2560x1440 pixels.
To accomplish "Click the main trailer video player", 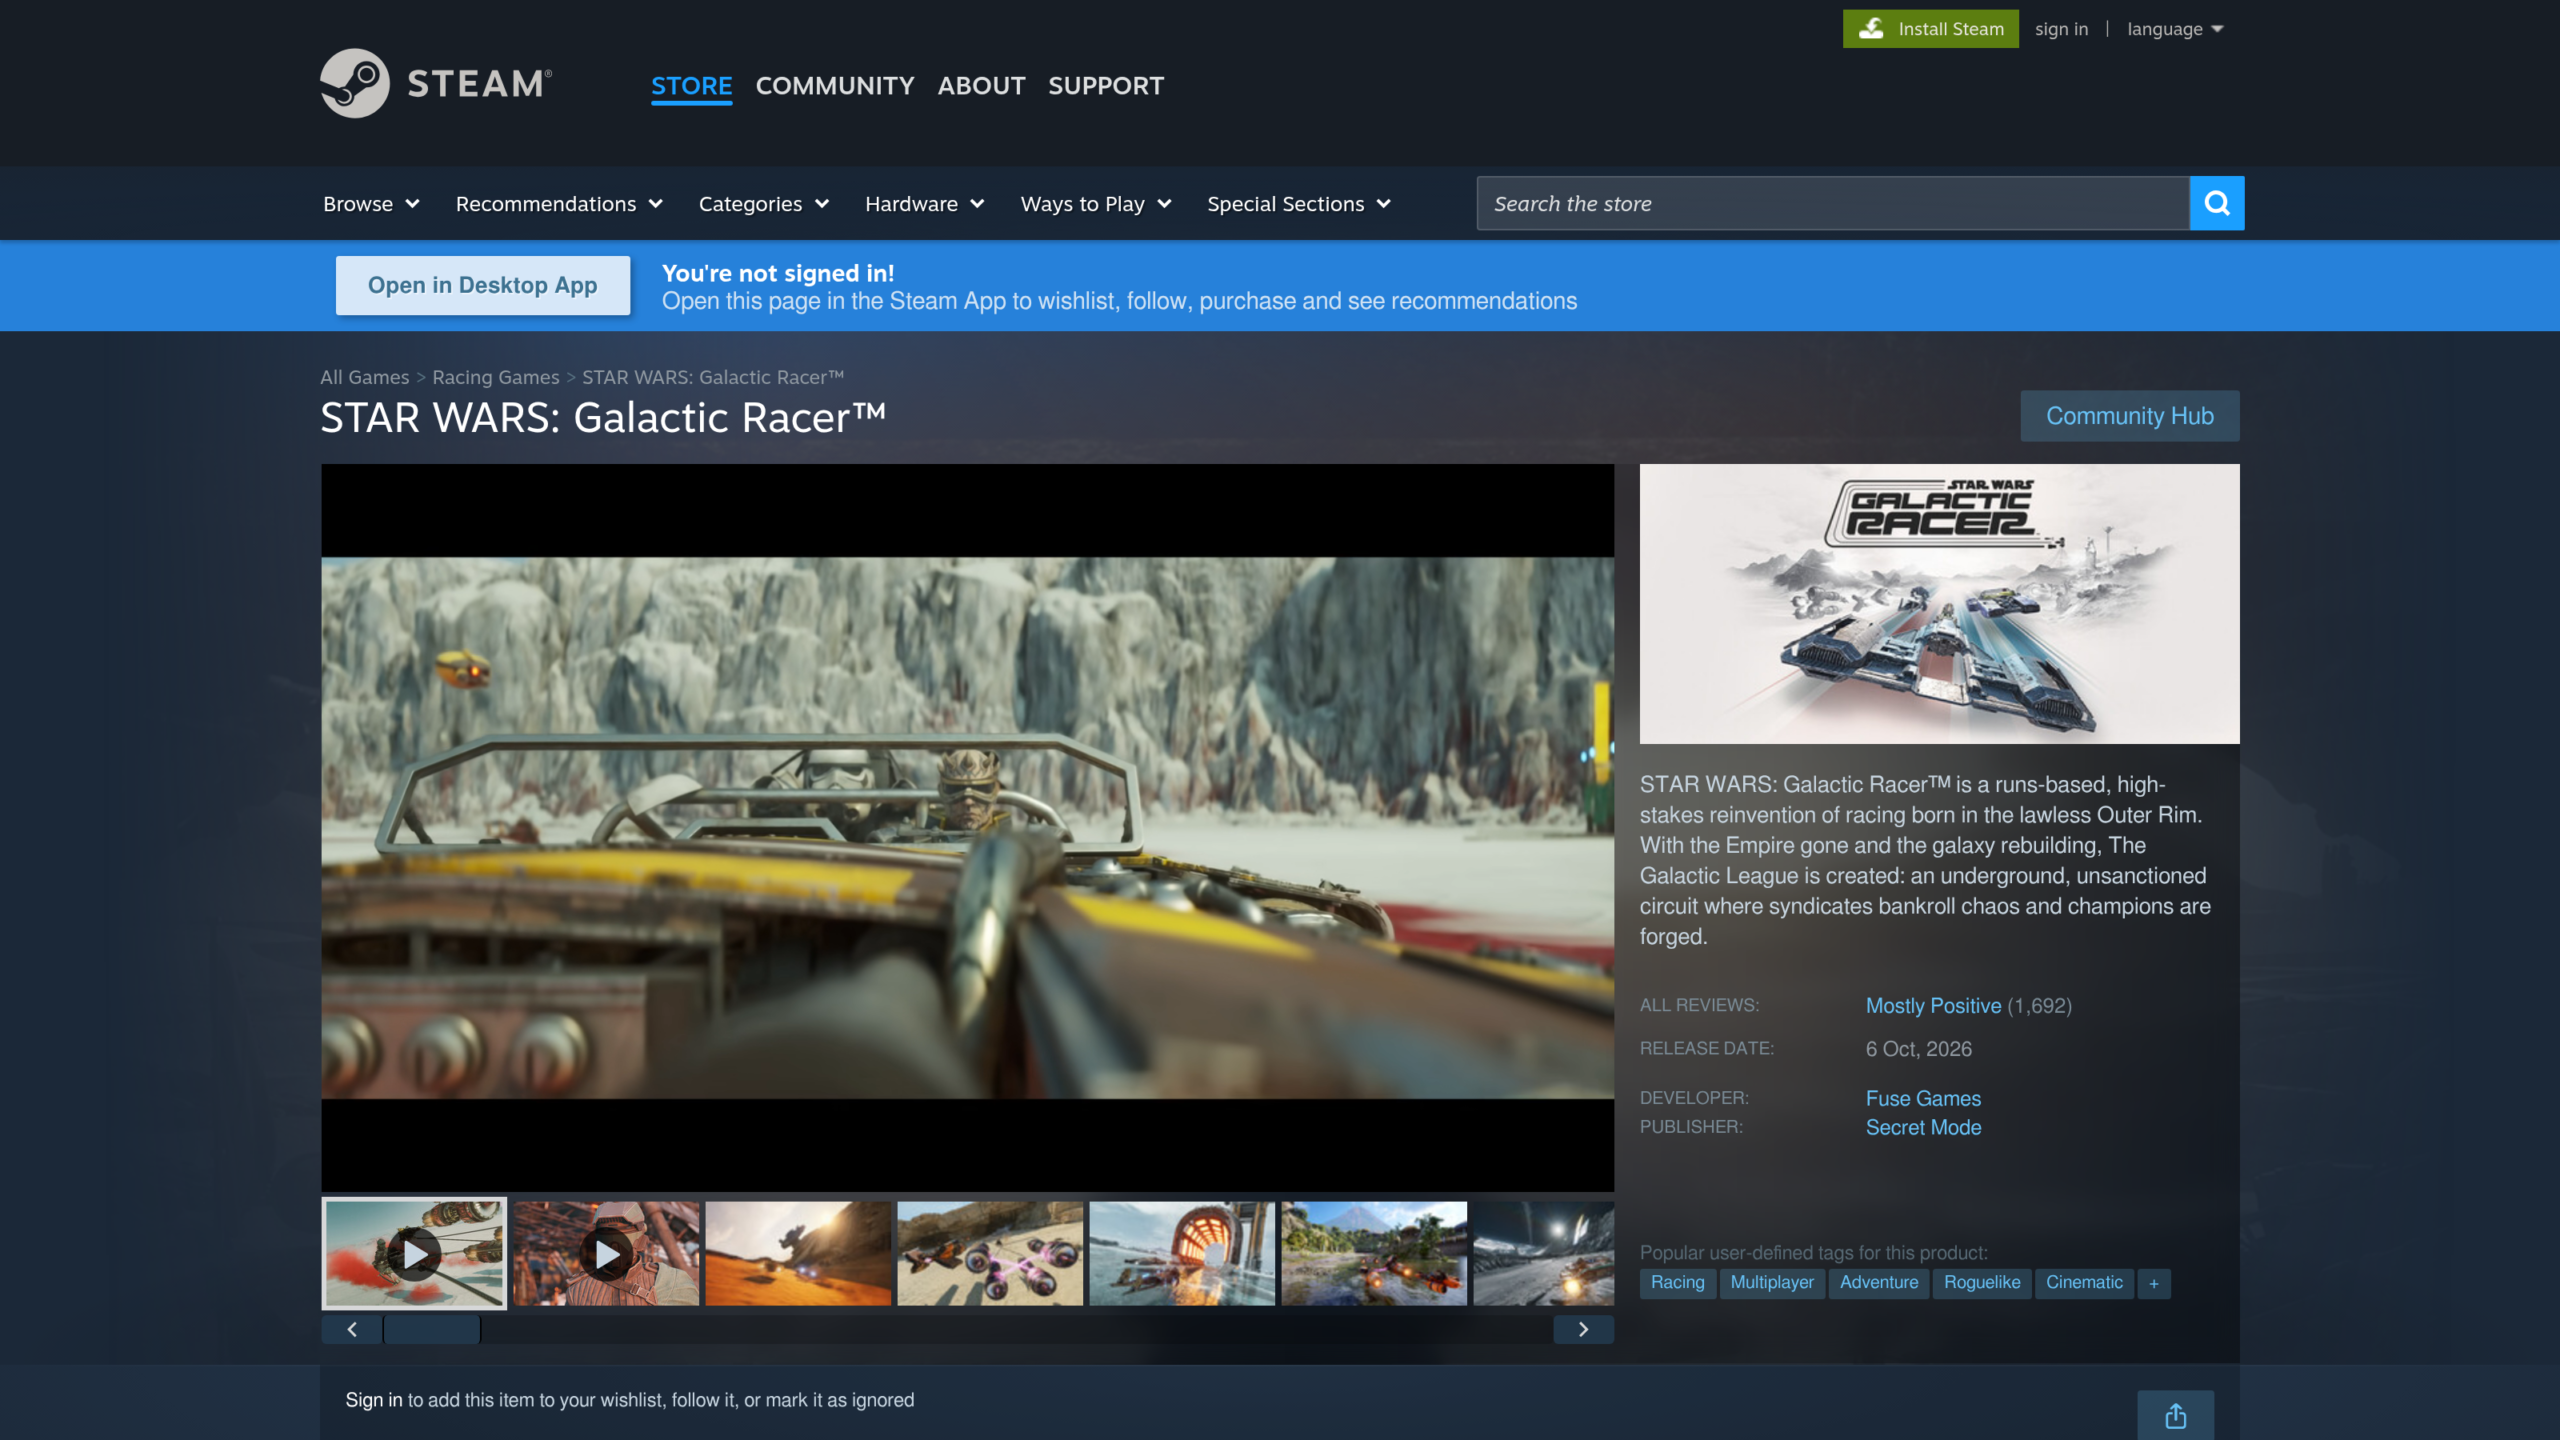I will click(x=967, y=827).
